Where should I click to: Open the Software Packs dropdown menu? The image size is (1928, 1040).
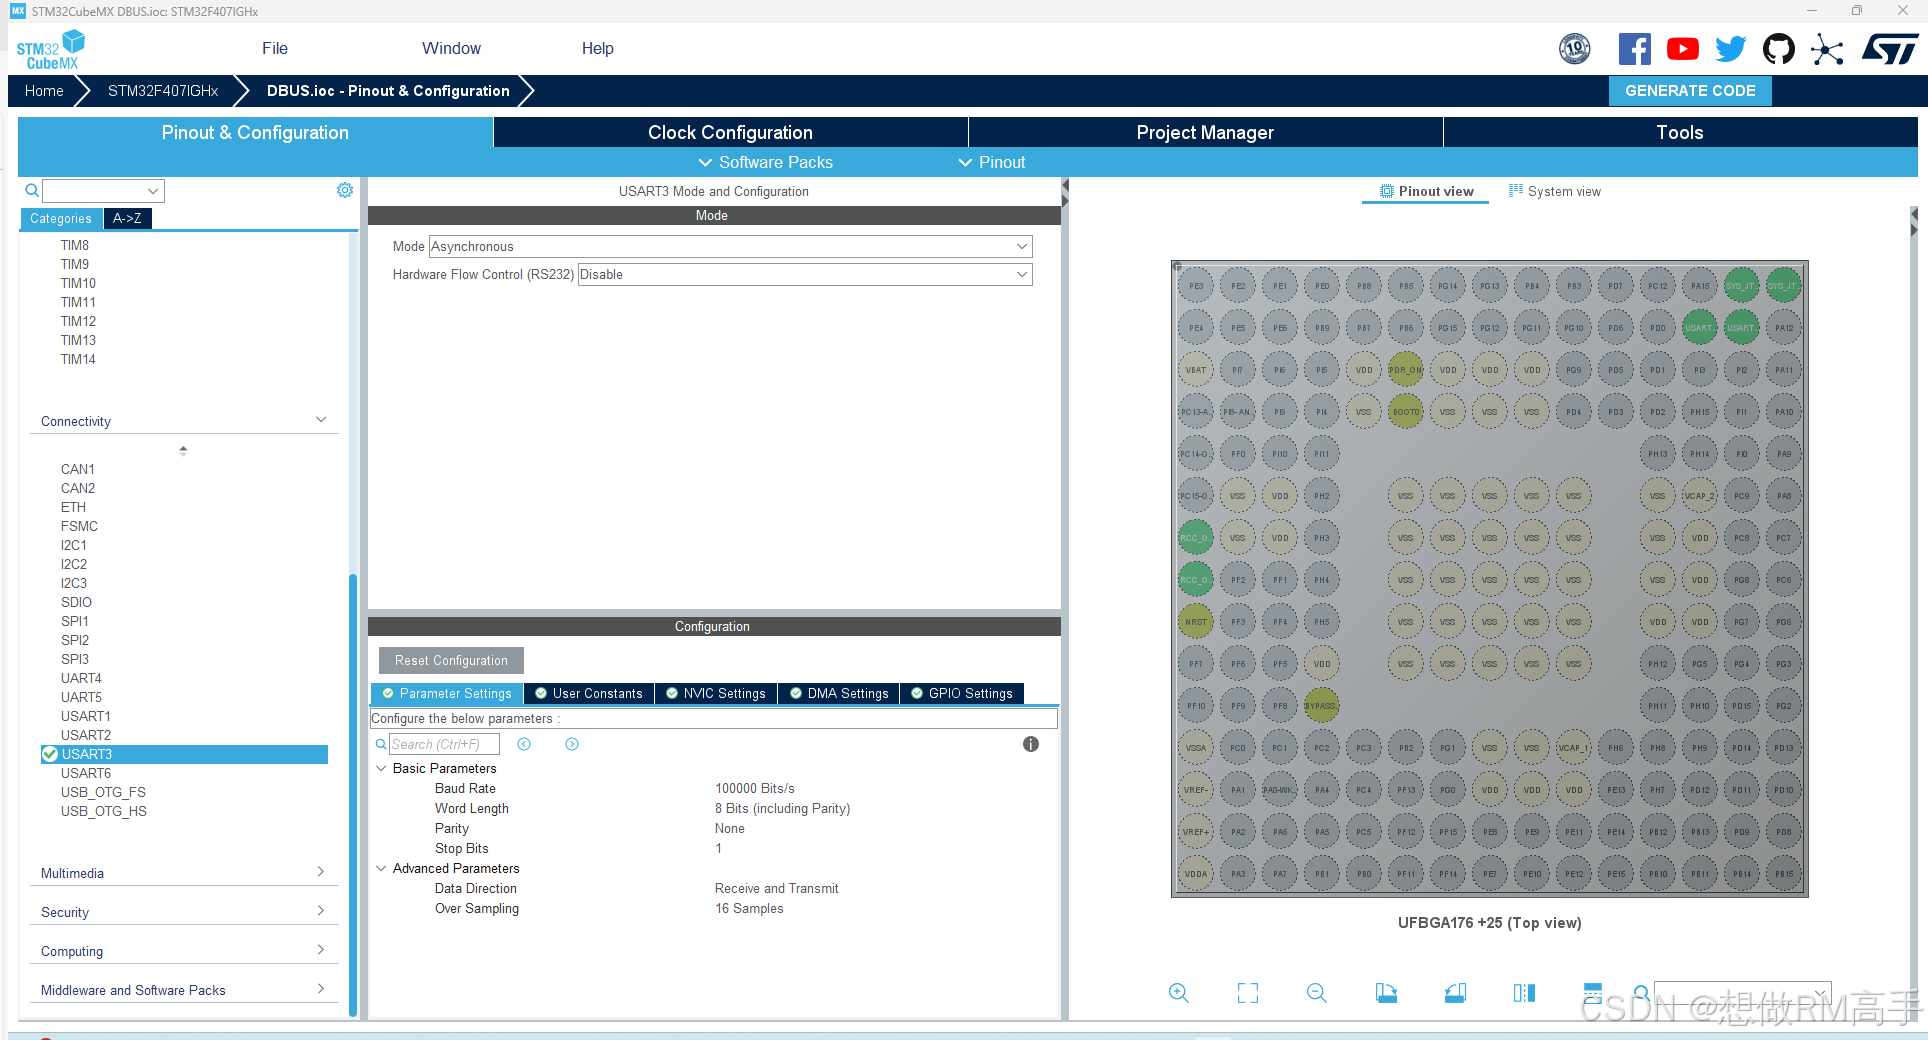coord(765,162)
